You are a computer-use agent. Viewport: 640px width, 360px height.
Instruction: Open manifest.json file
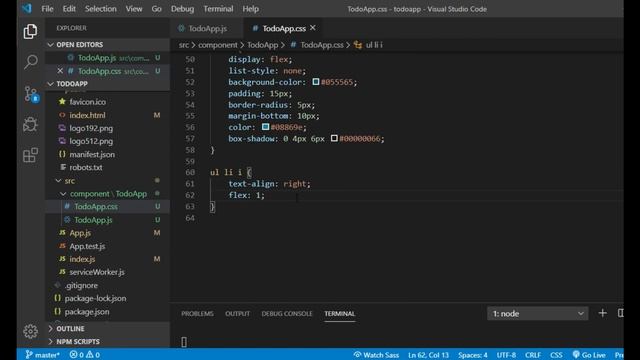pos(92,154)
